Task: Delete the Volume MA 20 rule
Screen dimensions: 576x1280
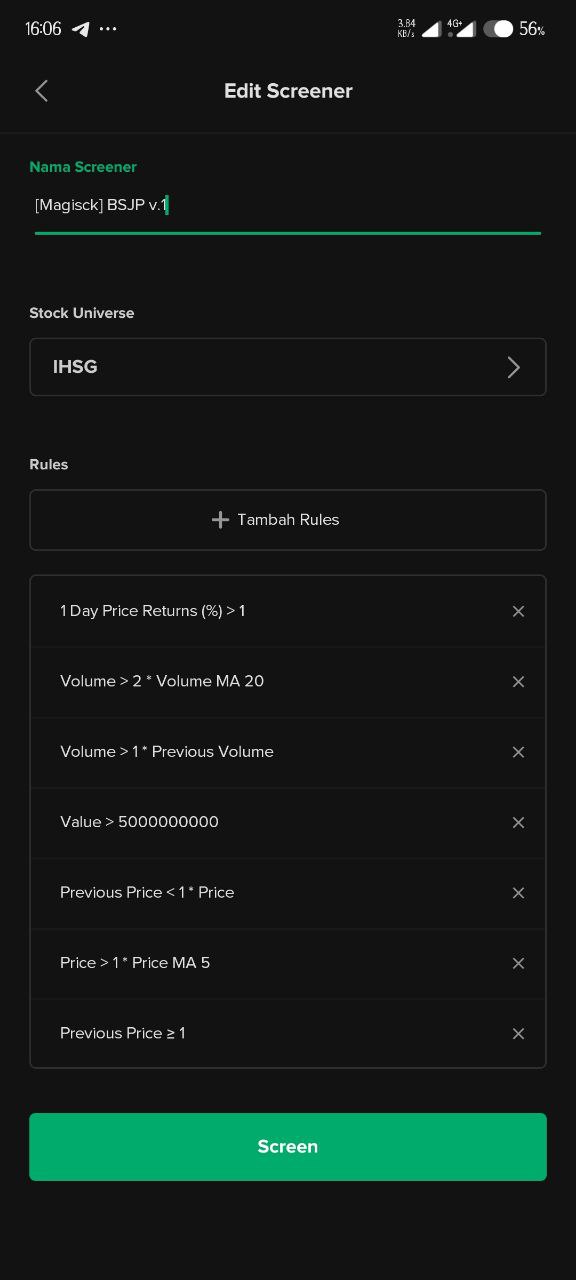Action: [x=518, y=681]
